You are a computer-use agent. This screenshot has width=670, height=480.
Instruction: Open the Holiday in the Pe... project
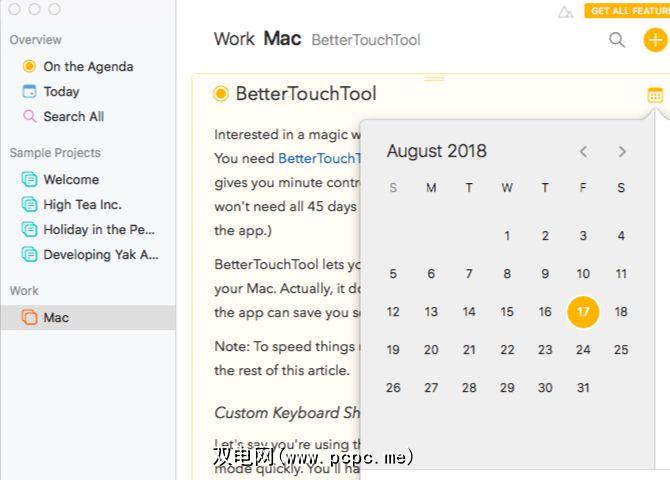pos(88,230)
